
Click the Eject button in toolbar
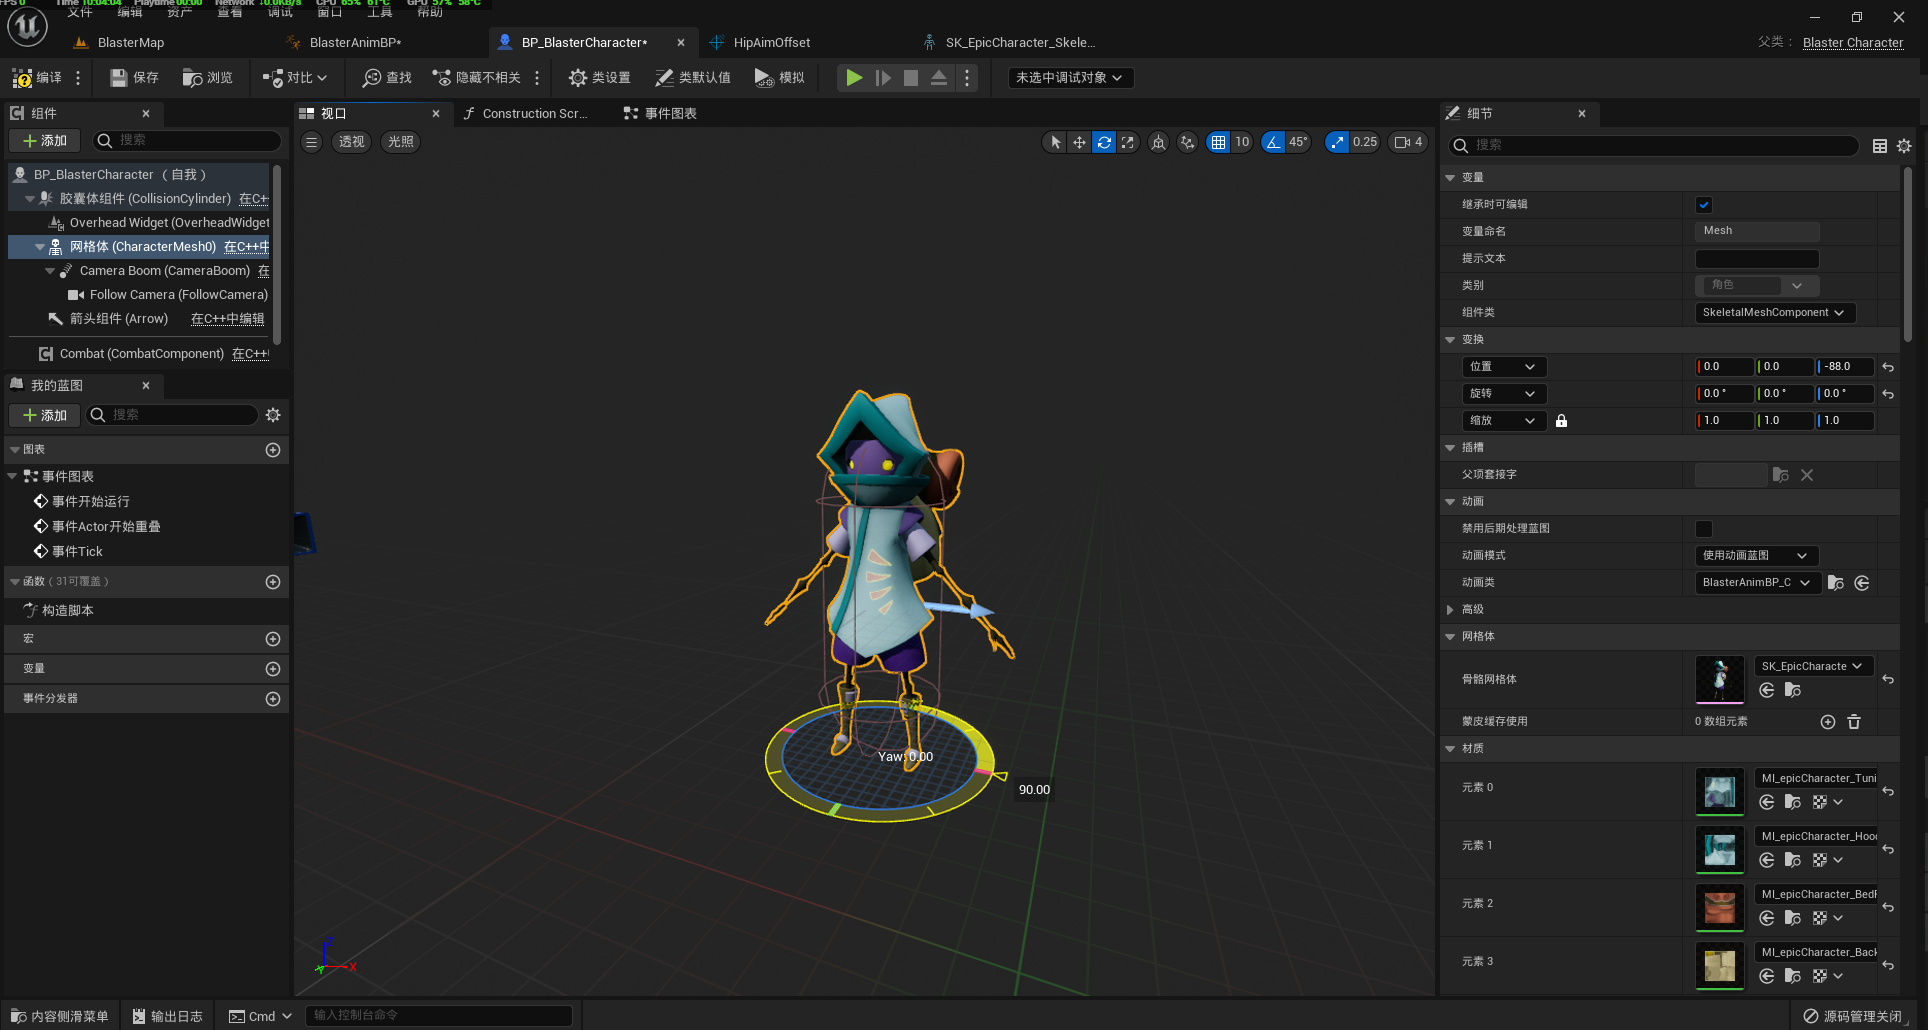(939, 78)
